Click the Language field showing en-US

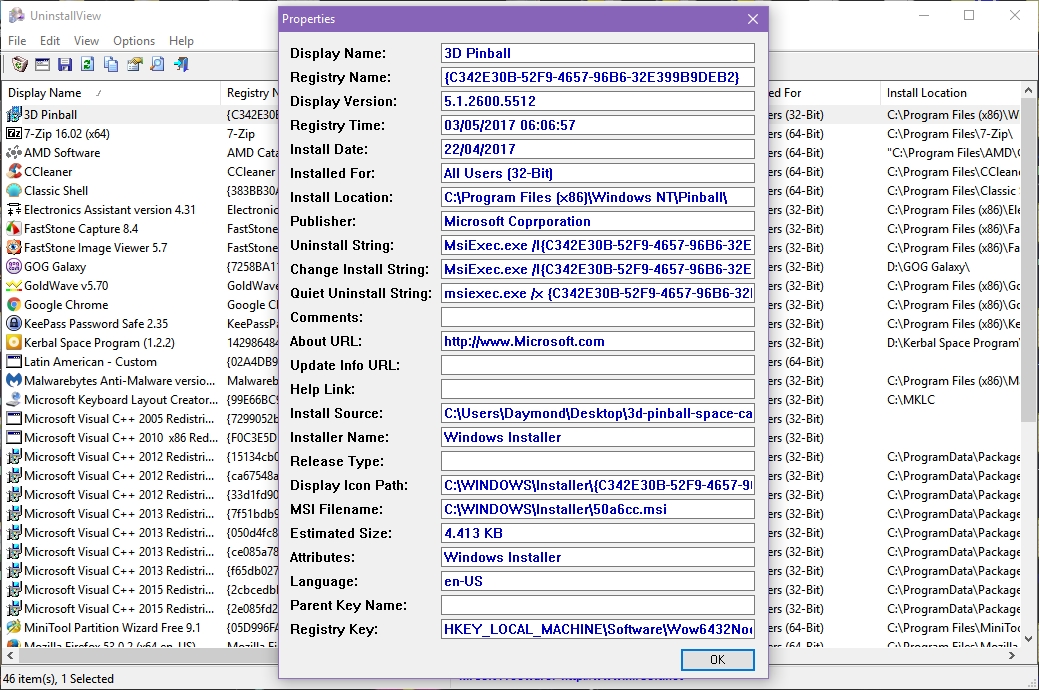click(x=598, y=581)
